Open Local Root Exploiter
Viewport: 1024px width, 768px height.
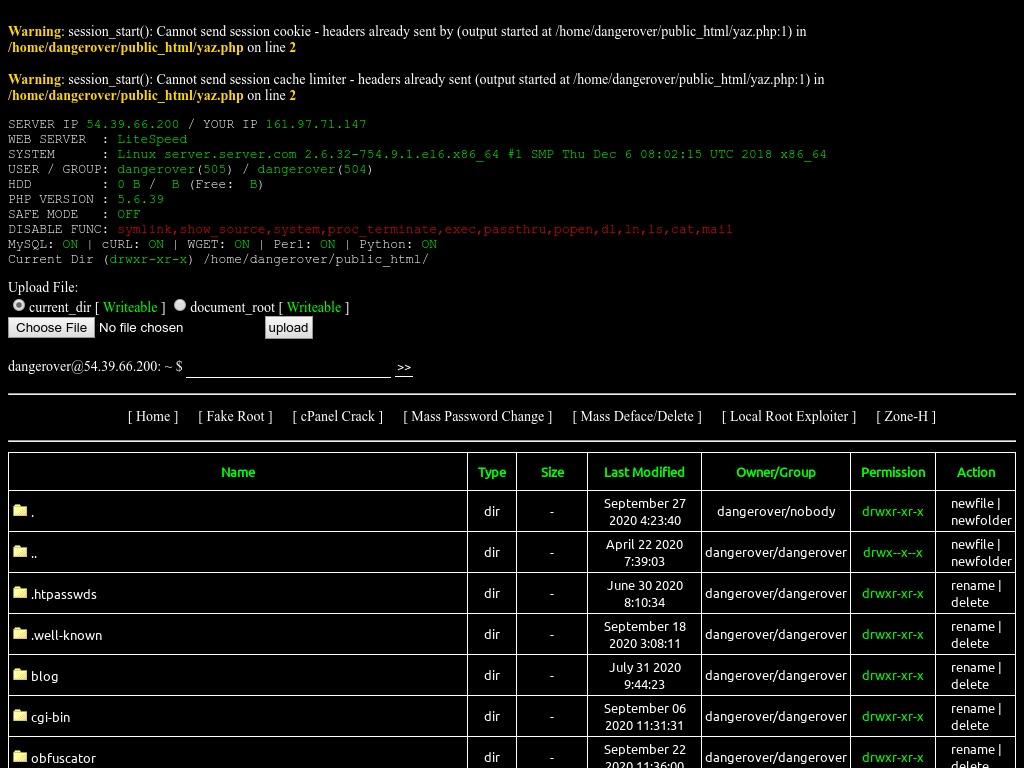789,417
